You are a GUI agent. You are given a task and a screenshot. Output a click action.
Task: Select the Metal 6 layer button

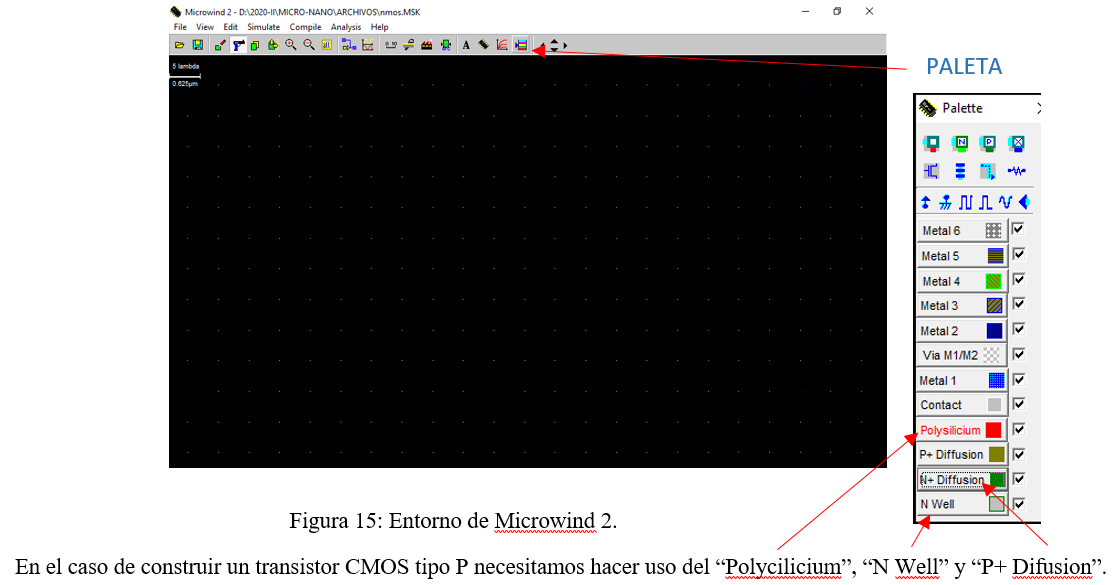(962, 231)
